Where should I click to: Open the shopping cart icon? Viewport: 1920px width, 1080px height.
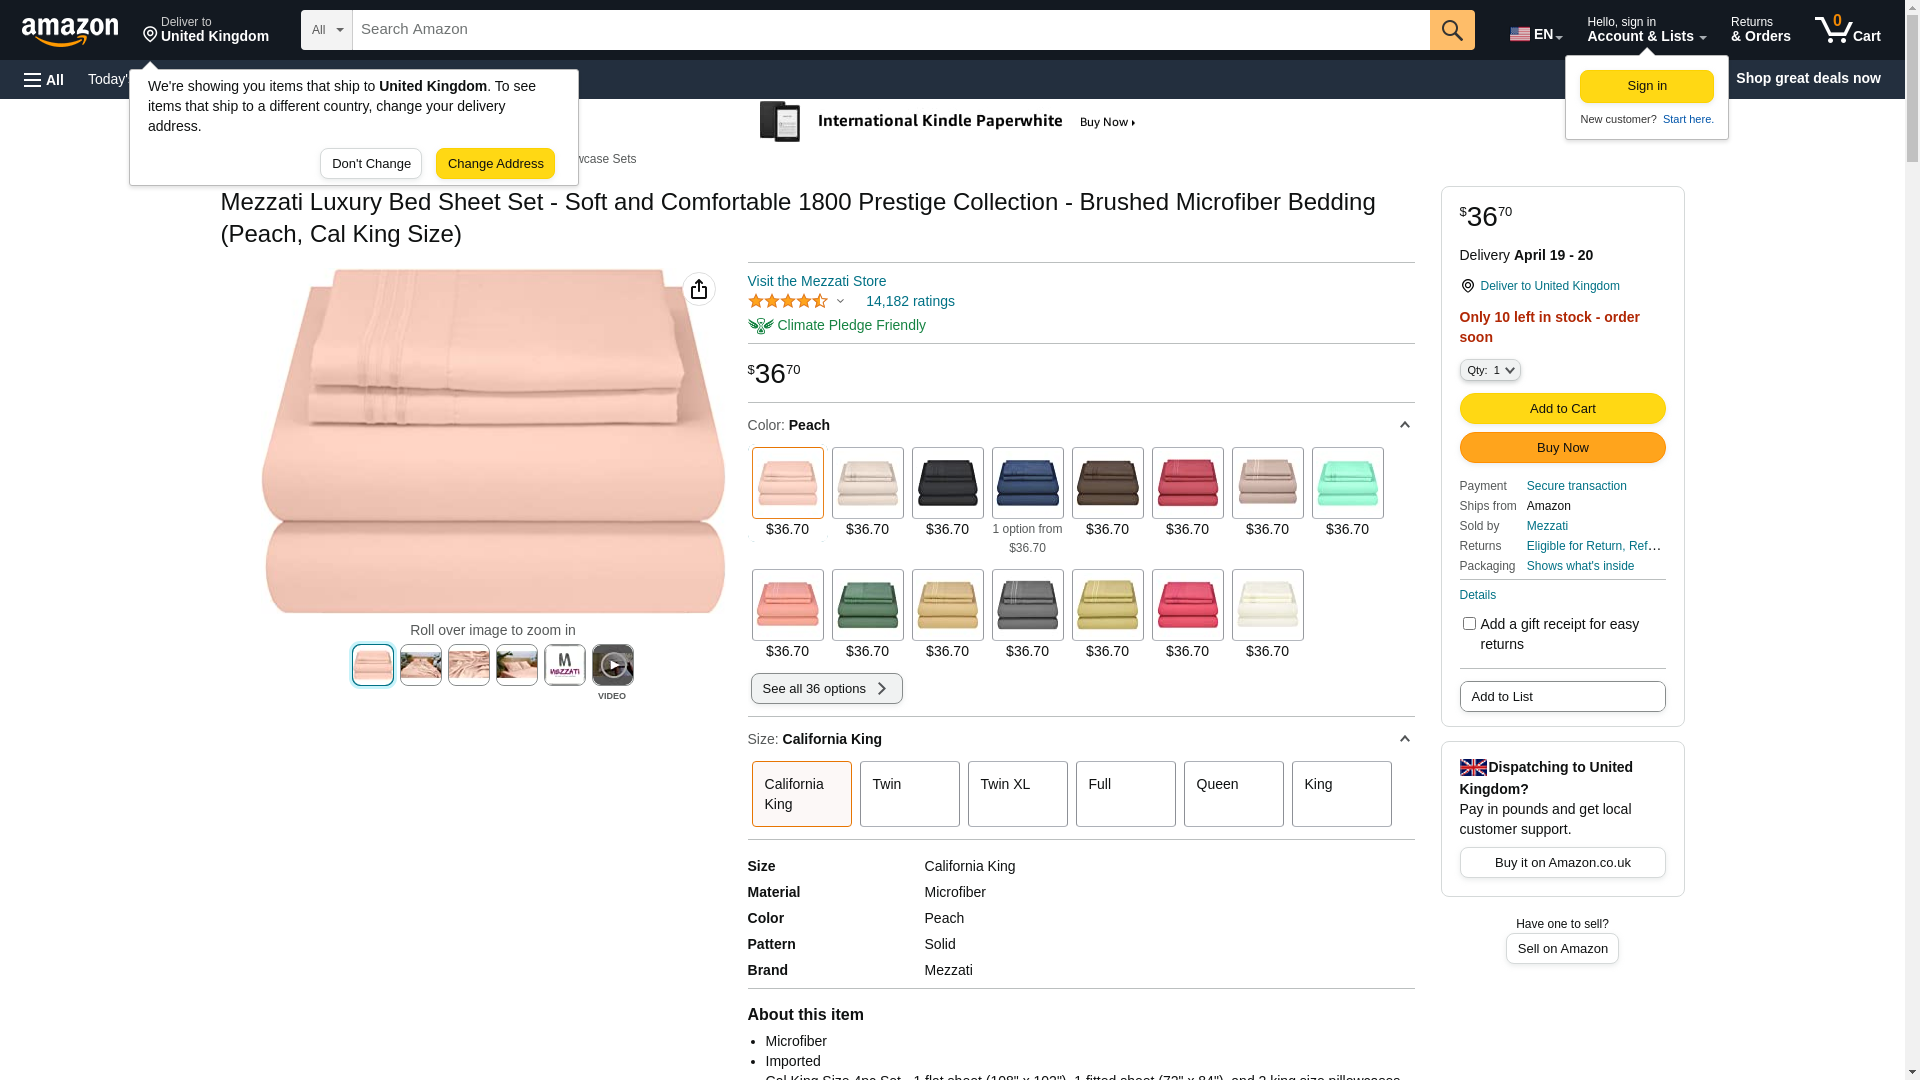click(x=1848, y=30)
